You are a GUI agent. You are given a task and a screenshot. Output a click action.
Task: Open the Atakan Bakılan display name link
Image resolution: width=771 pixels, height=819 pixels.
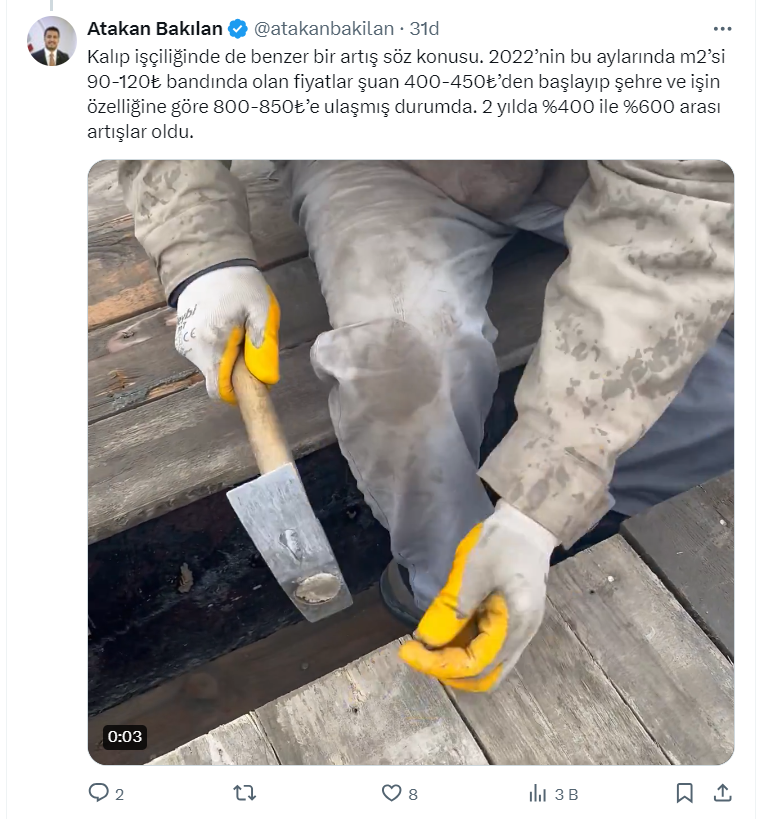[x=155, y=29]
